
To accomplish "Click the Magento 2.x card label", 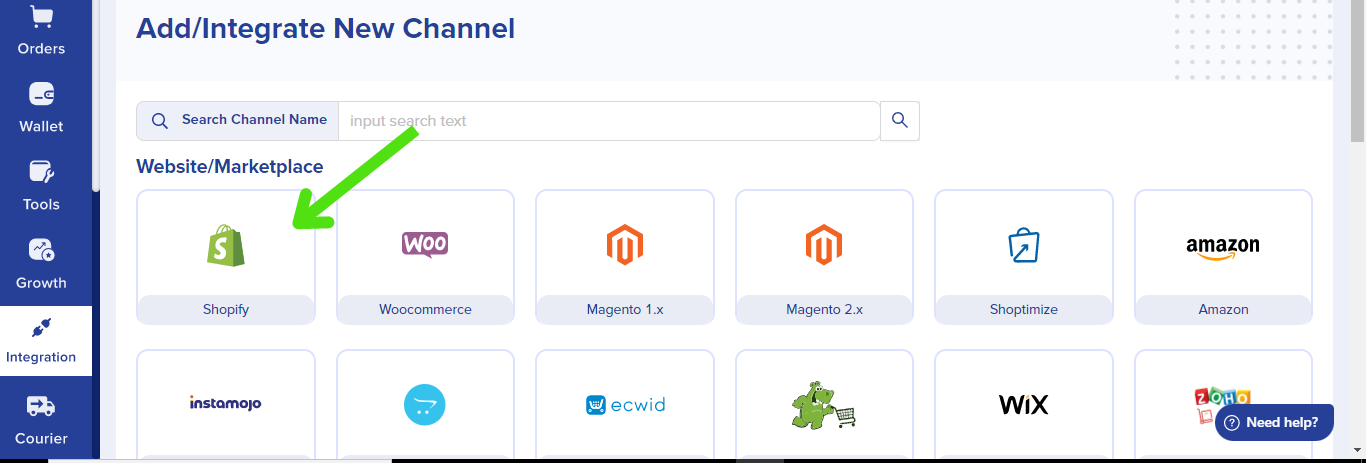I will [x=824, y=309].
